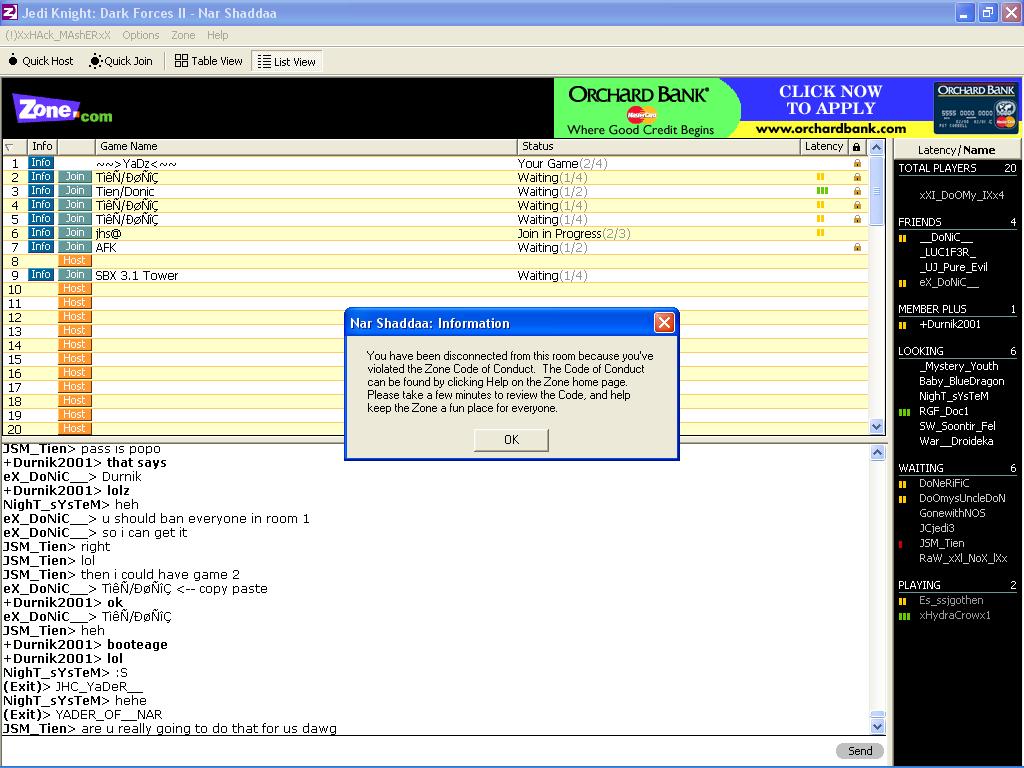1024x768 pixels.
Task: Open the Options menu
Action: point(140,35)
